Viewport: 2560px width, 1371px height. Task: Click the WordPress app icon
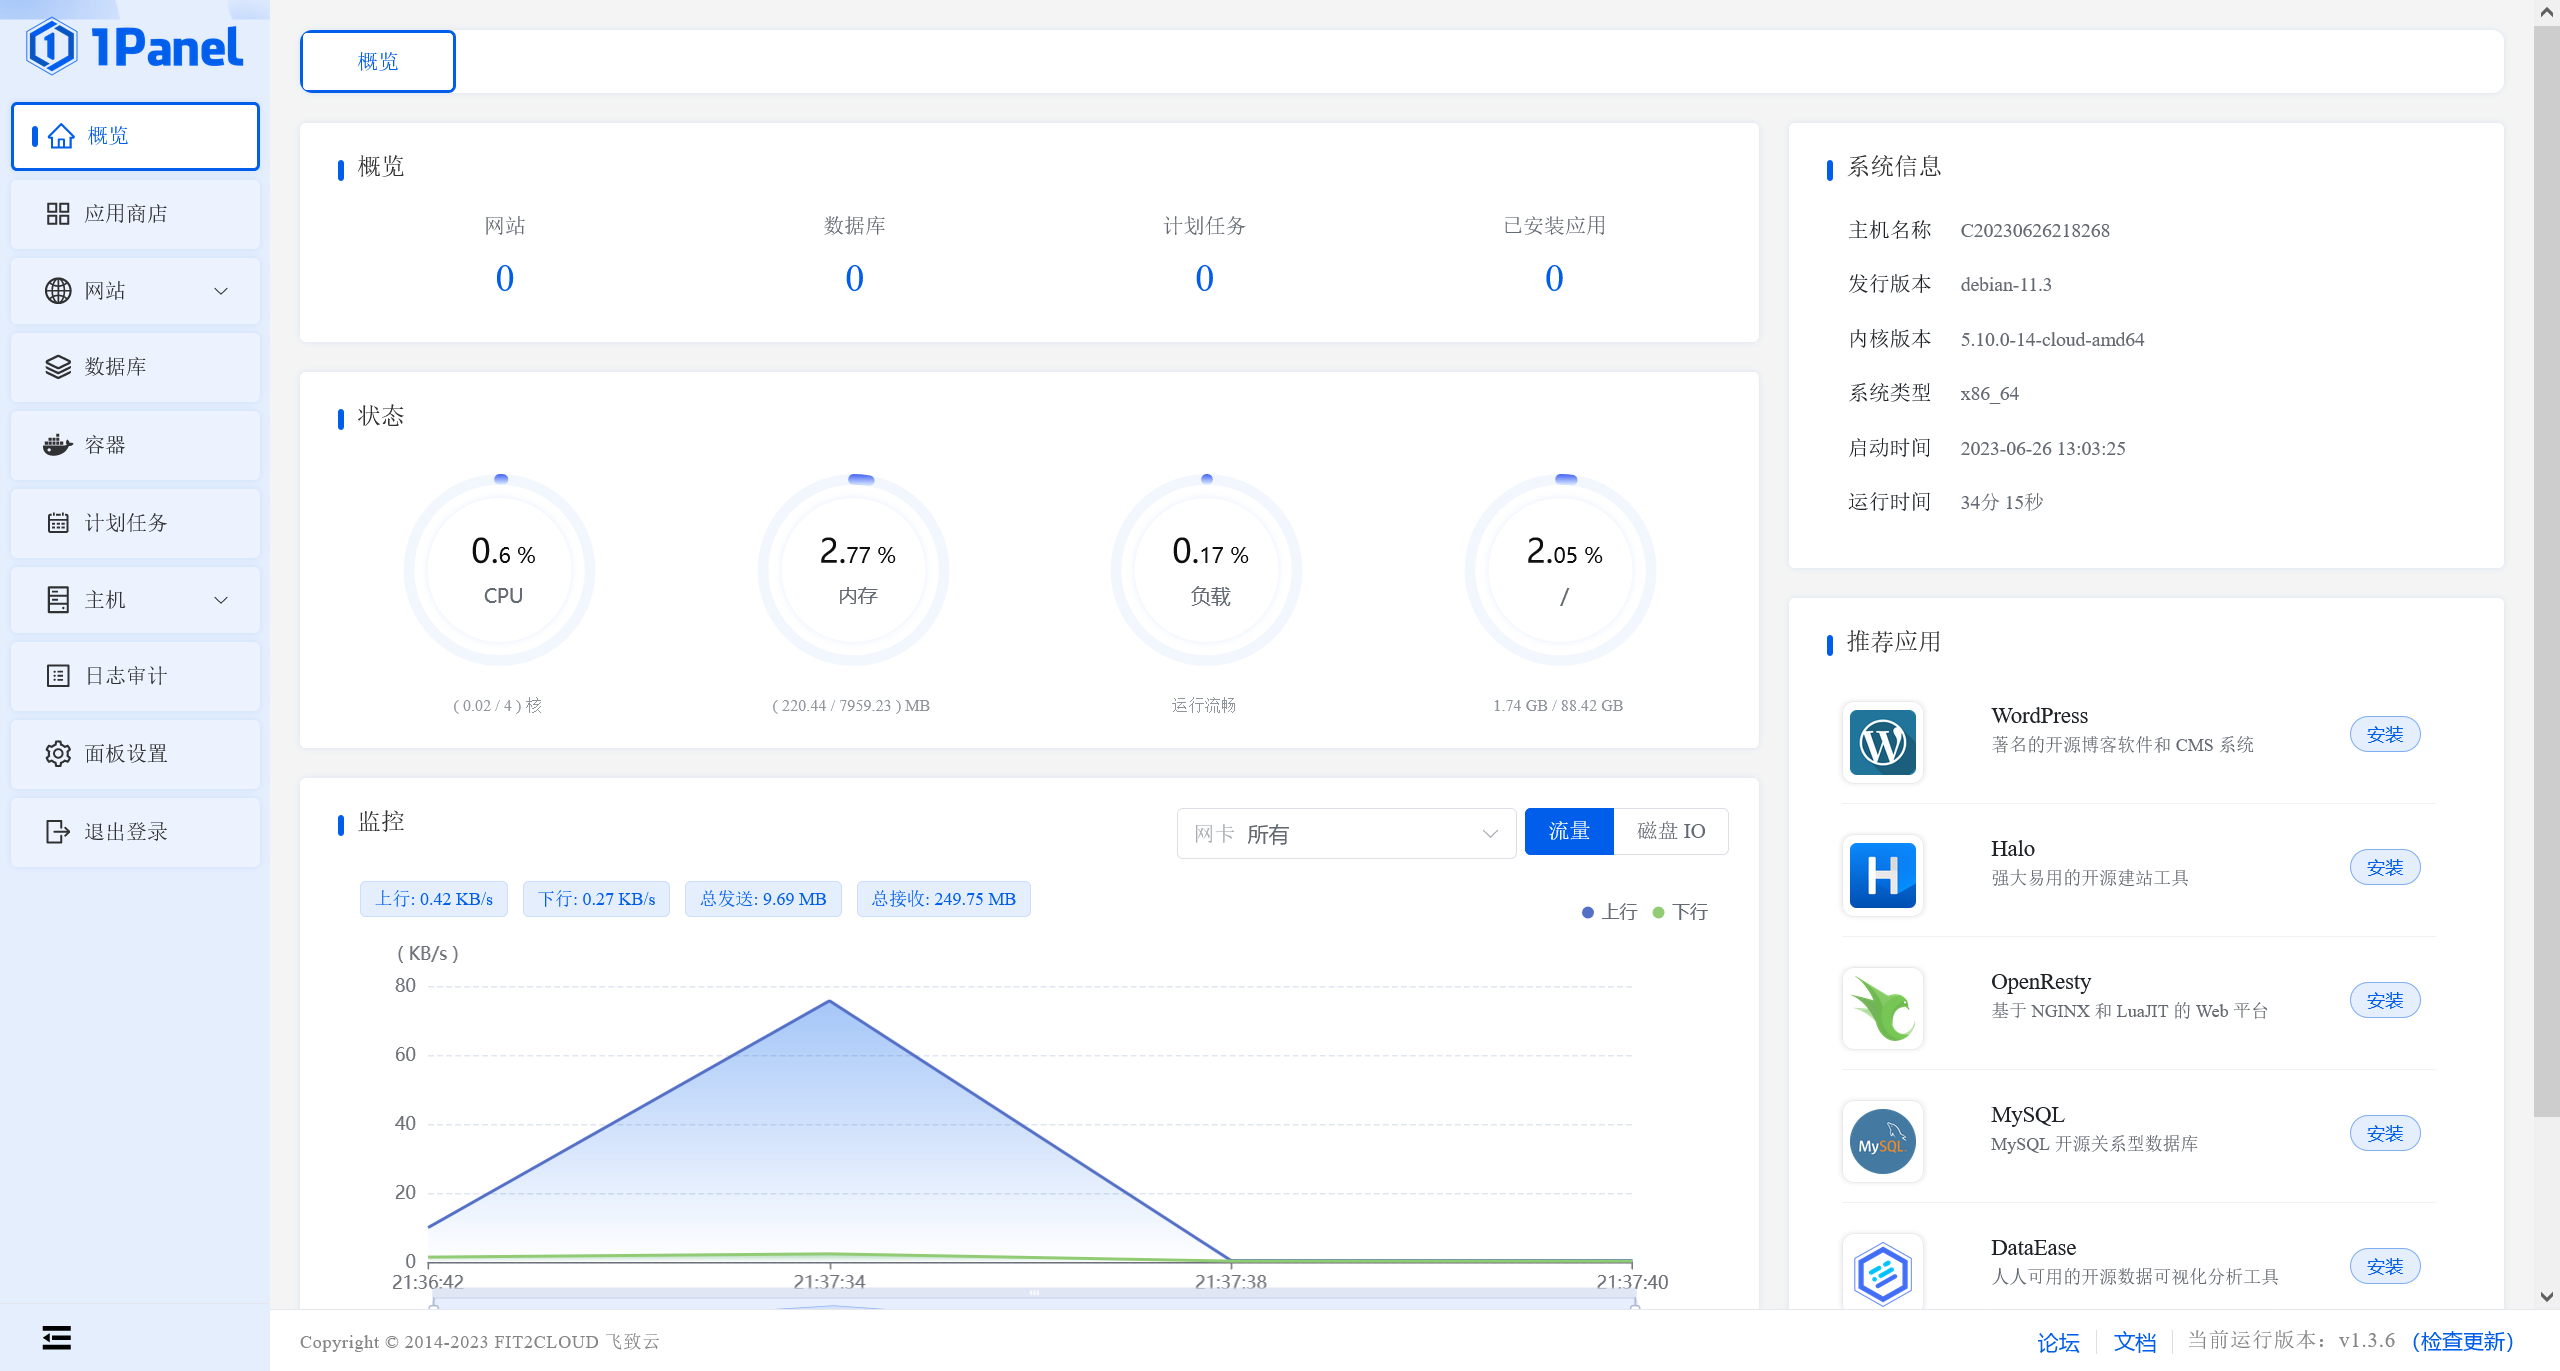[x=1883, y=743]
